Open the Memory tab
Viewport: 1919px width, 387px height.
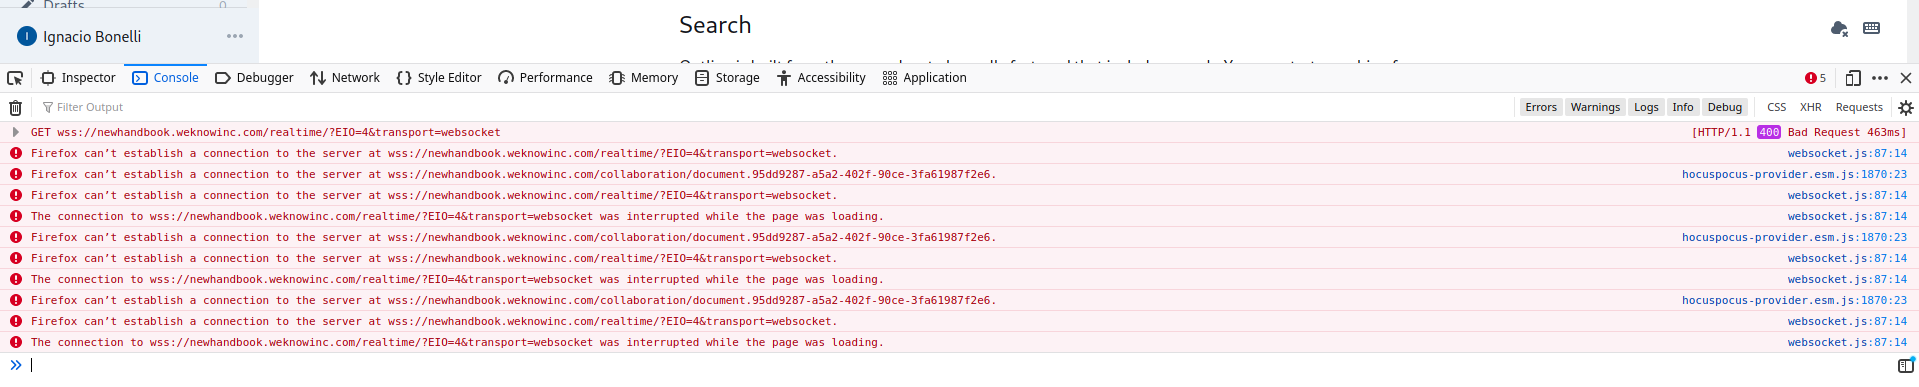click(644, 78)
